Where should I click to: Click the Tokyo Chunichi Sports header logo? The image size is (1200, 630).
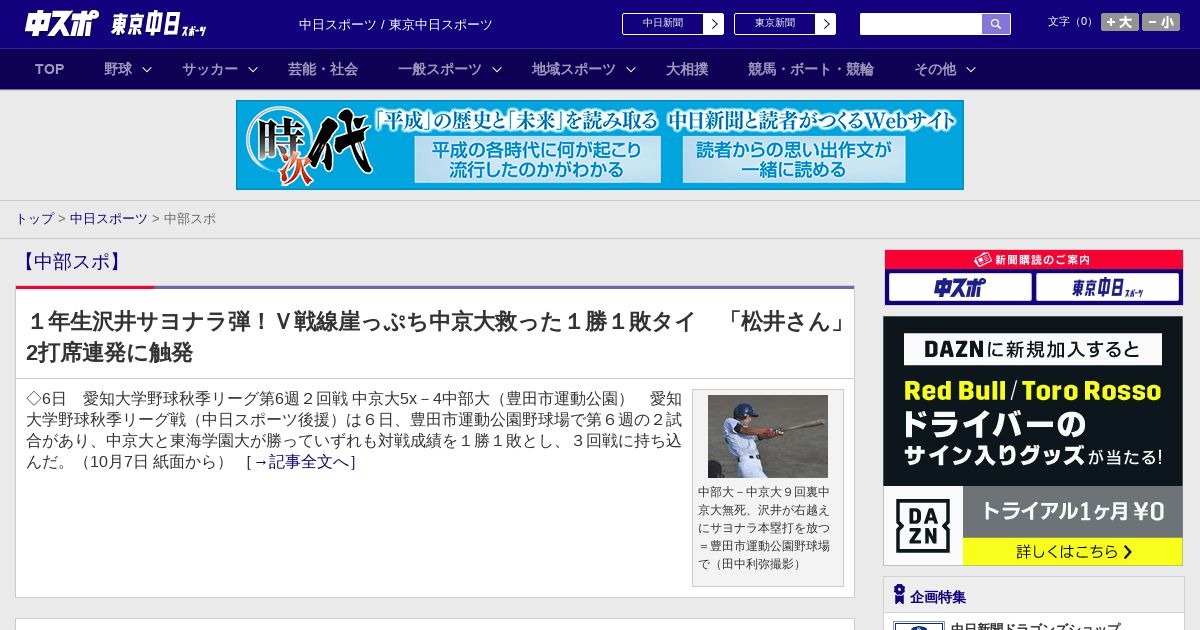tap(159, 24)
